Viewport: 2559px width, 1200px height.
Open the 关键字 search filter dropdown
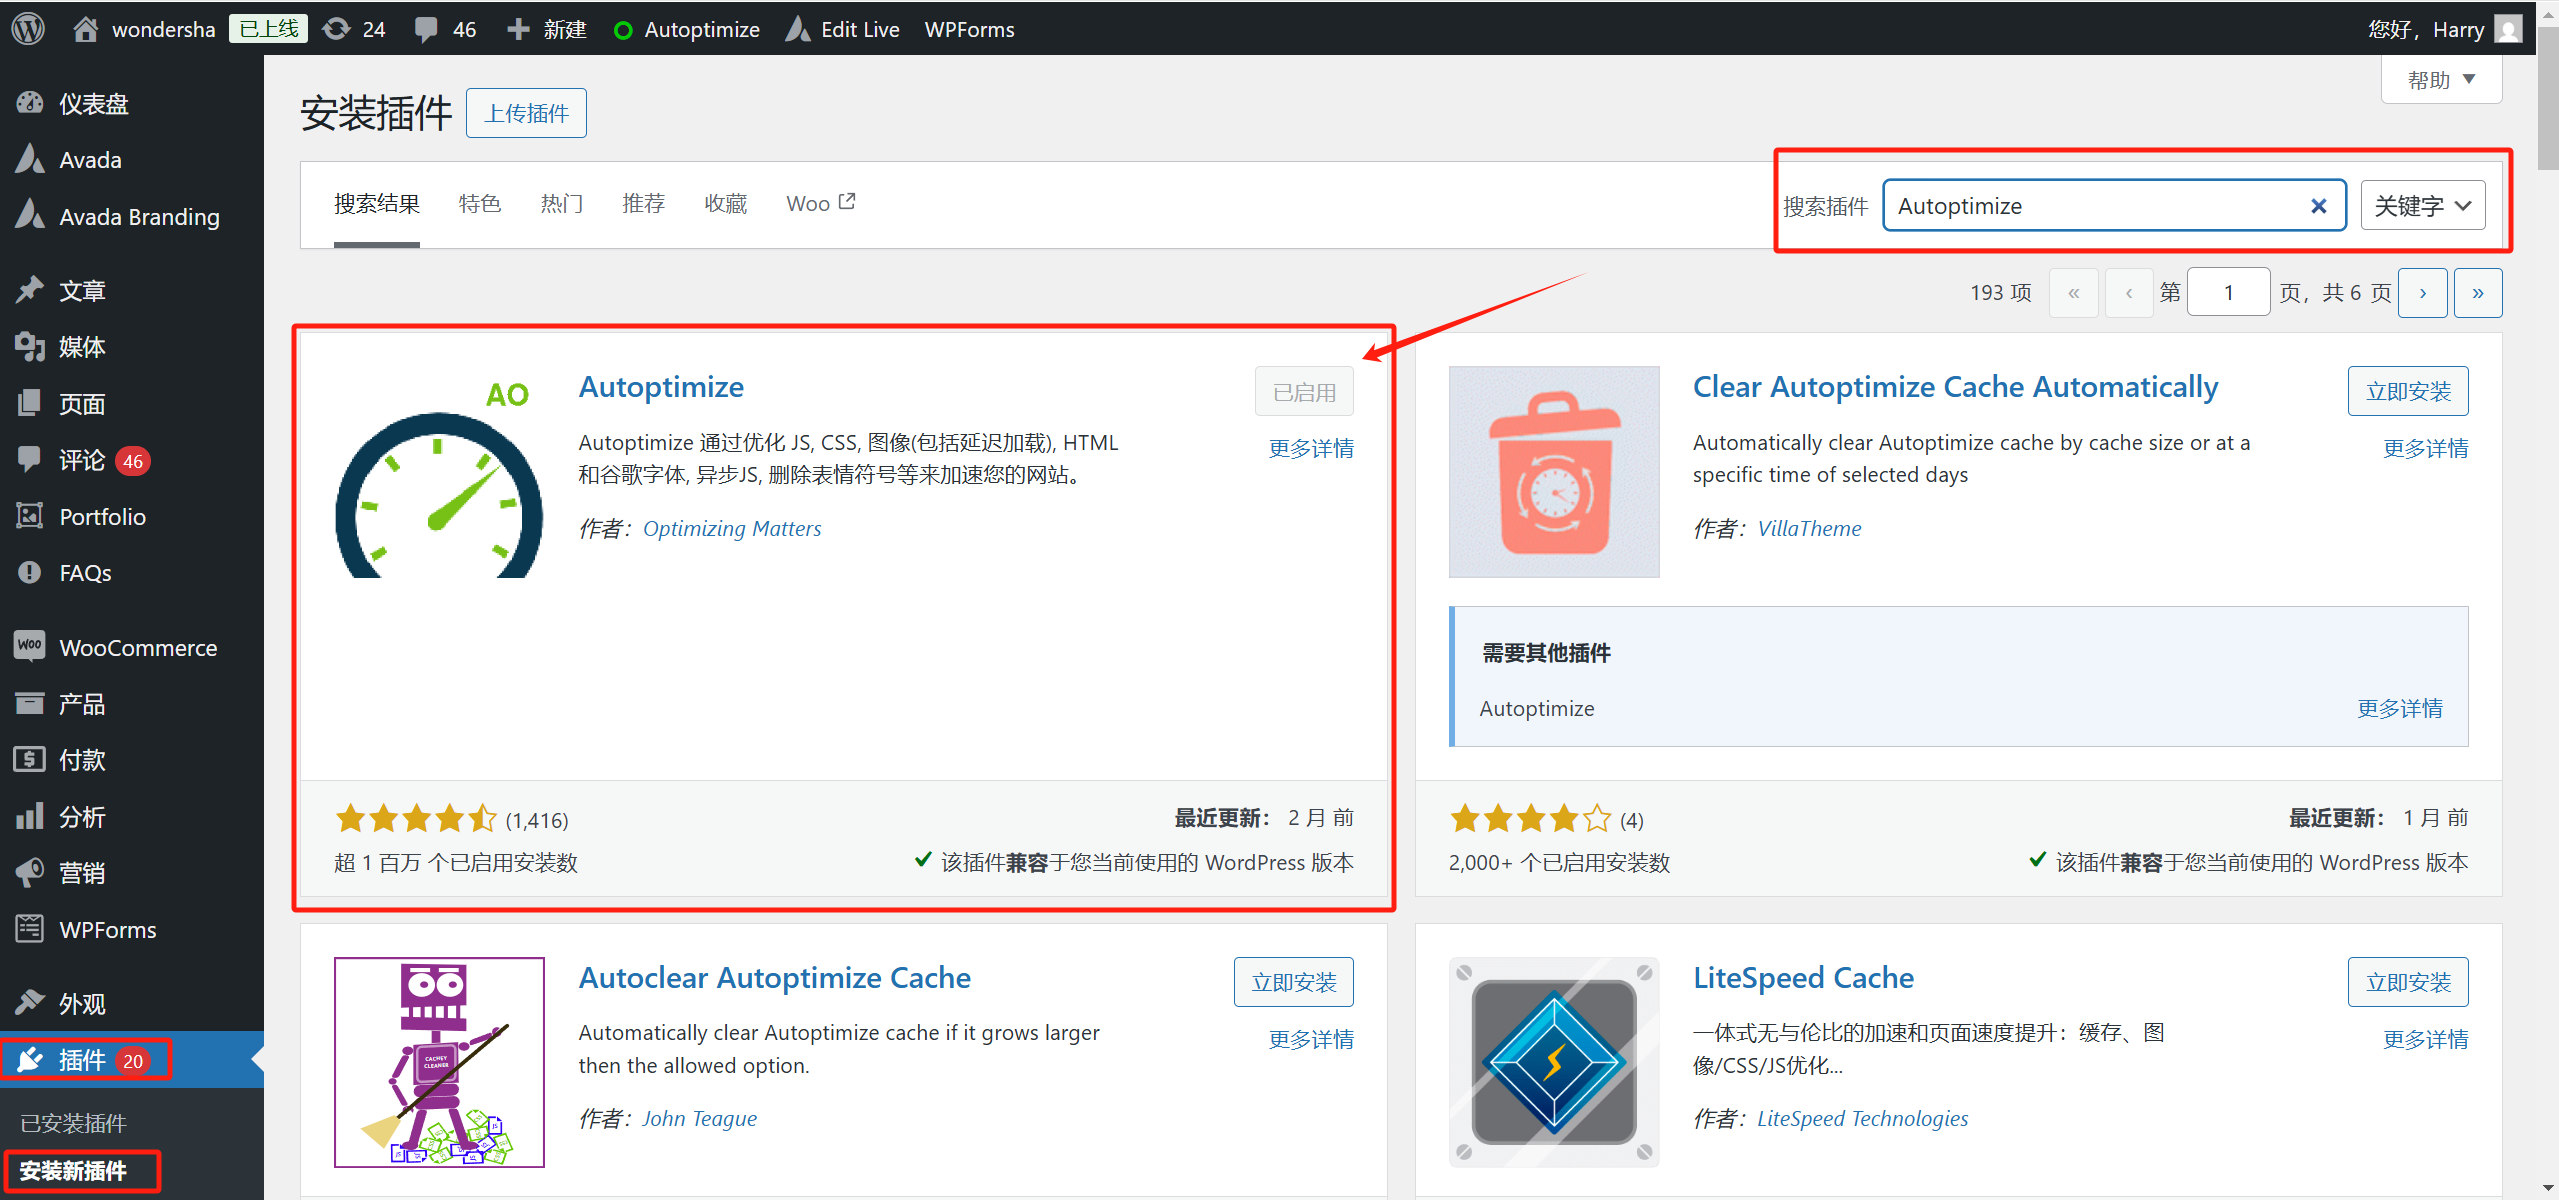(x=2422, y=205)
